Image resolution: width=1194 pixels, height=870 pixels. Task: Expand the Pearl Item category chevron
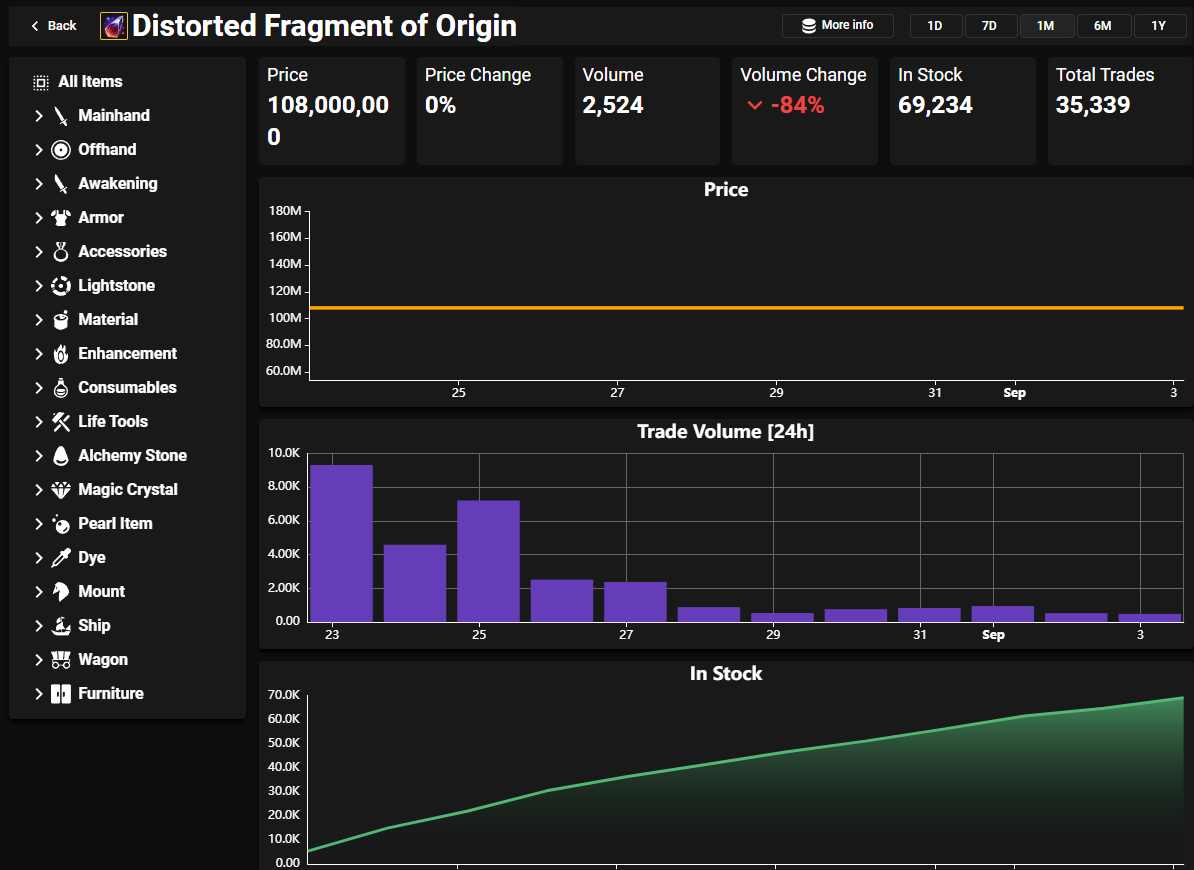tap(39, 524)
